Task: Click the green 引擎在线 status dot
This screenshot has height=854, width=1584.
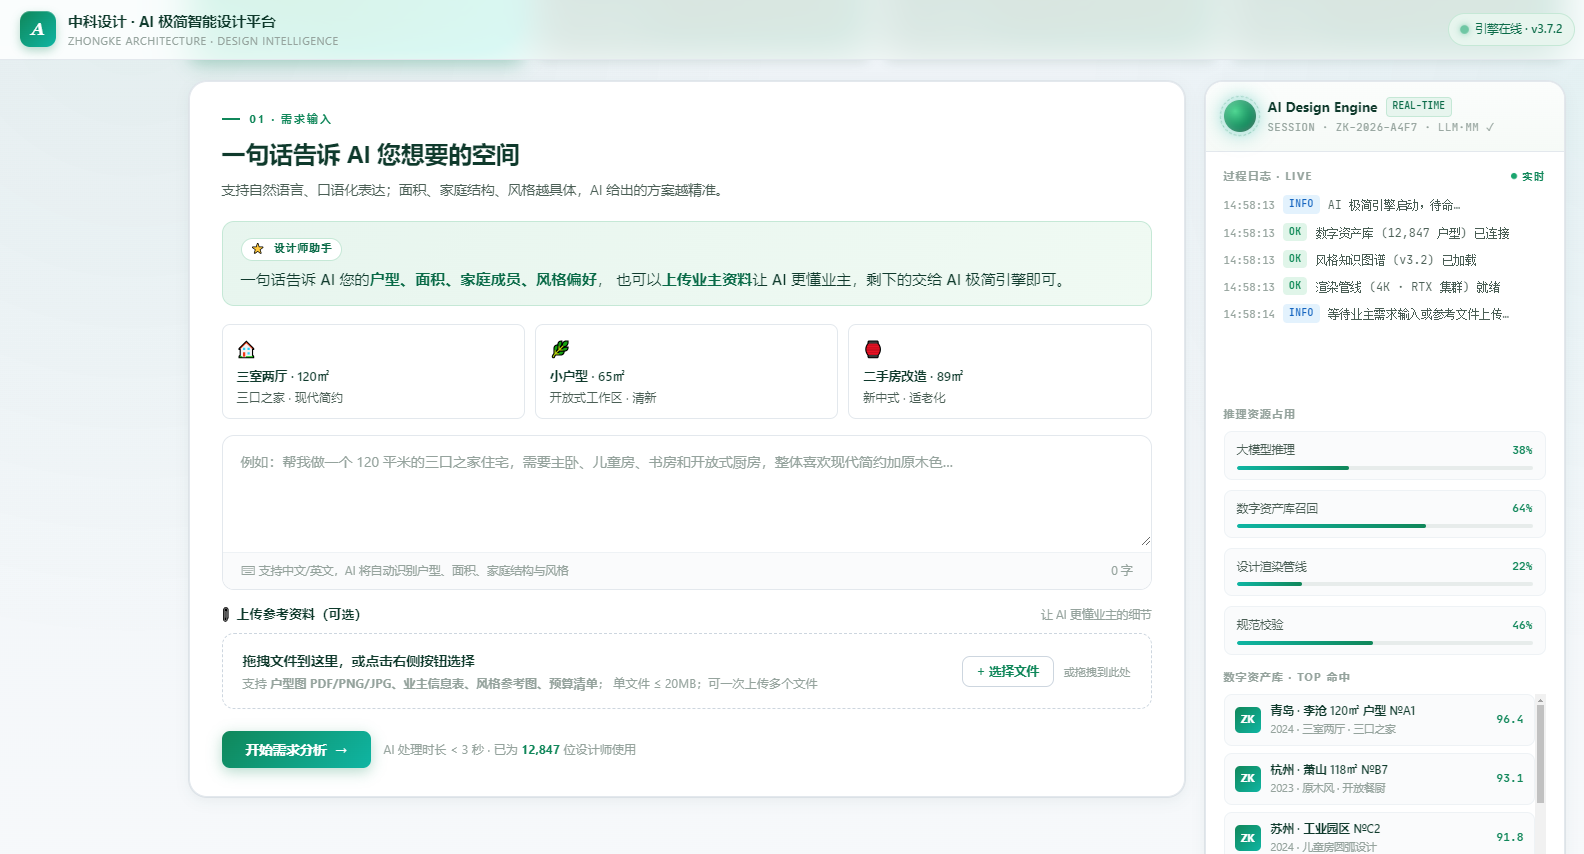Action: click(x=1465, y=29)
